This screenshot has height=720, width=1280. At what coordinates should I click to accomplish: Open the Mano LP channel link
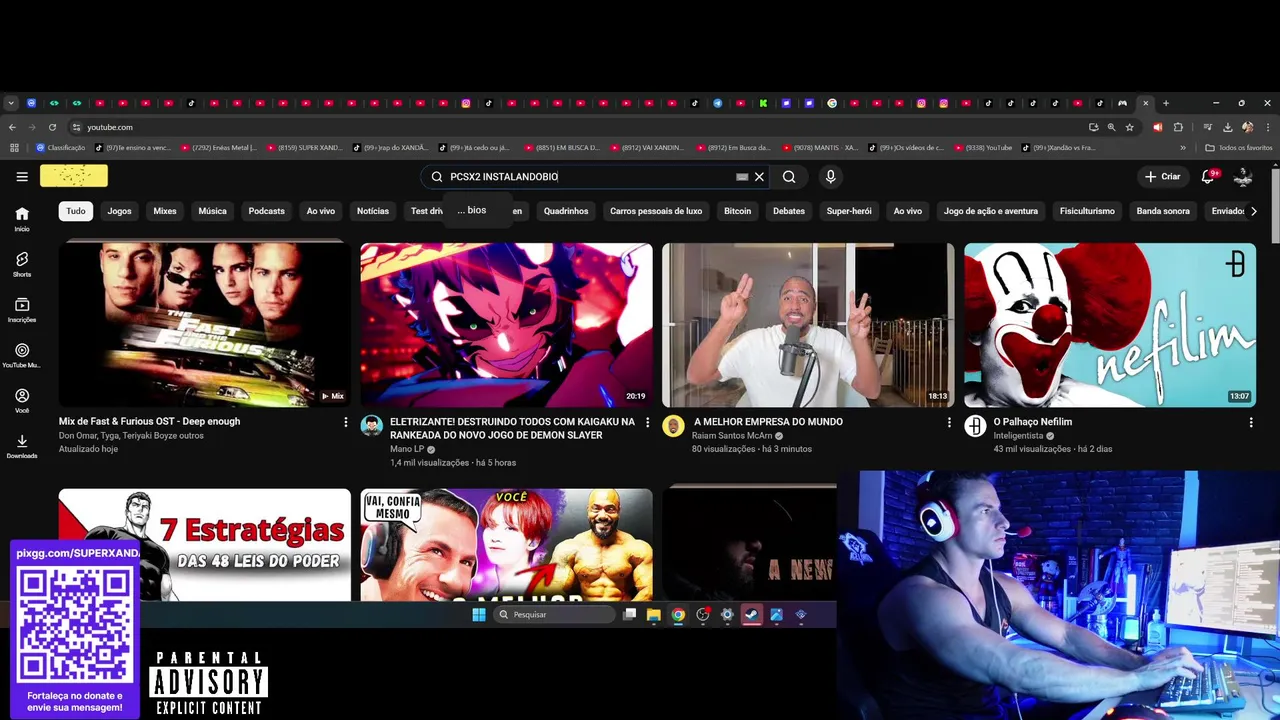tap(407, 449)
